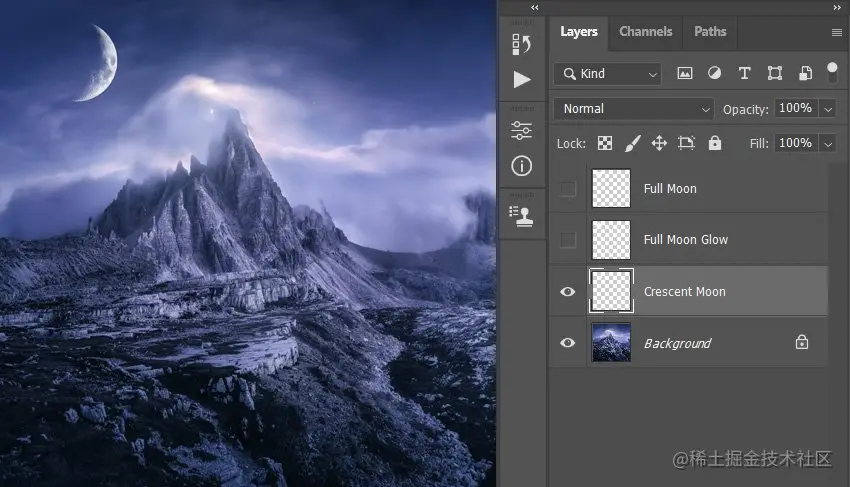This screenshot has height=487, width=850.
Task: Select the Crescent Moon layer name
Action: (685, 292)
